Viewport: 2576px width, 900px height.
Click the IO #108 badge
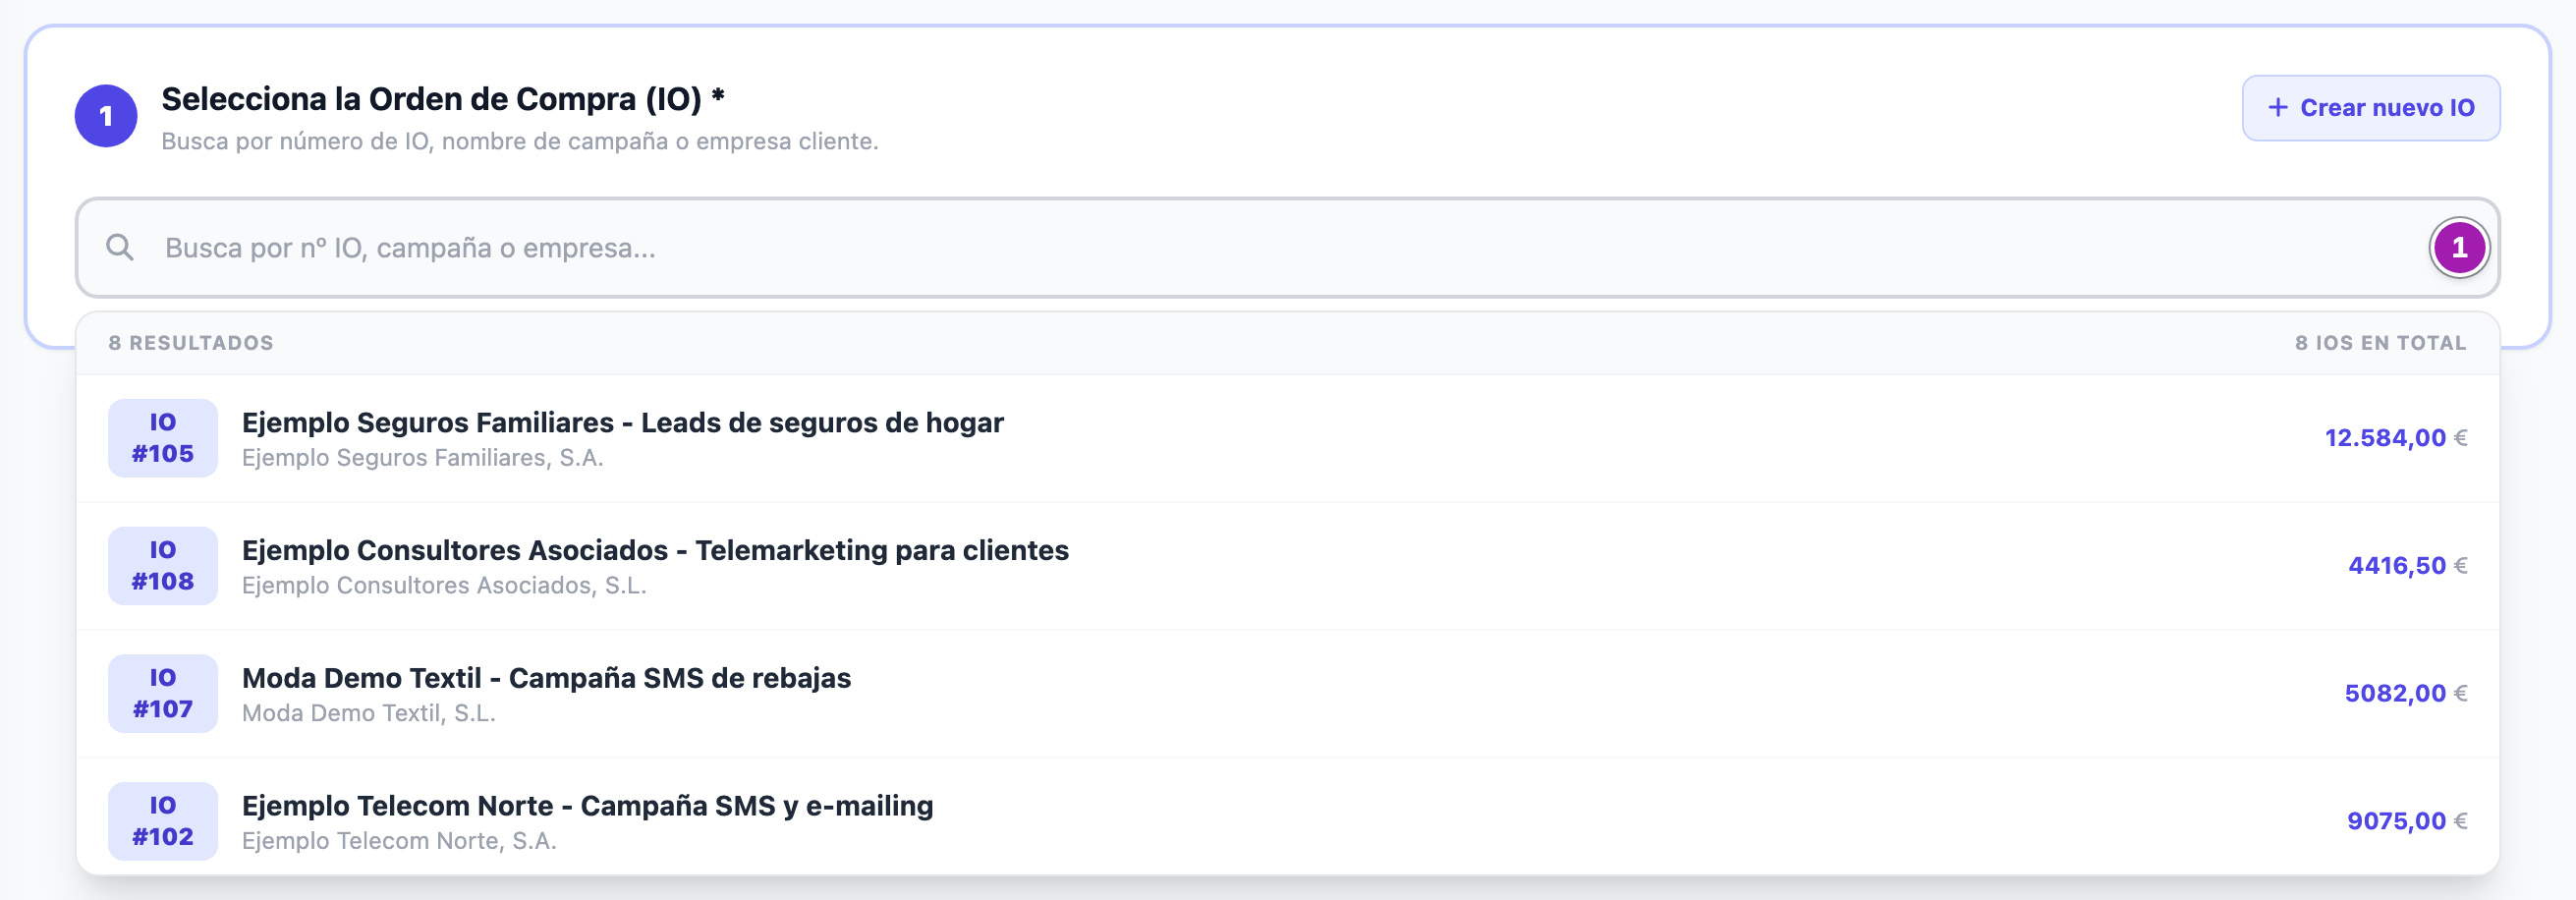tap(163, 566)
